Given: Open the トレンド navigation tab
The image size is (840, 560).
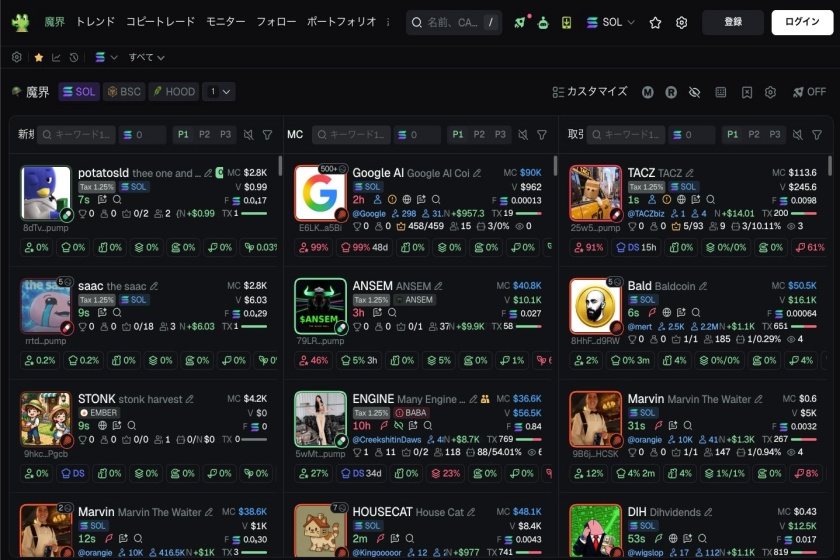Looking at the screenshot, I should click(x=95, y=22).
